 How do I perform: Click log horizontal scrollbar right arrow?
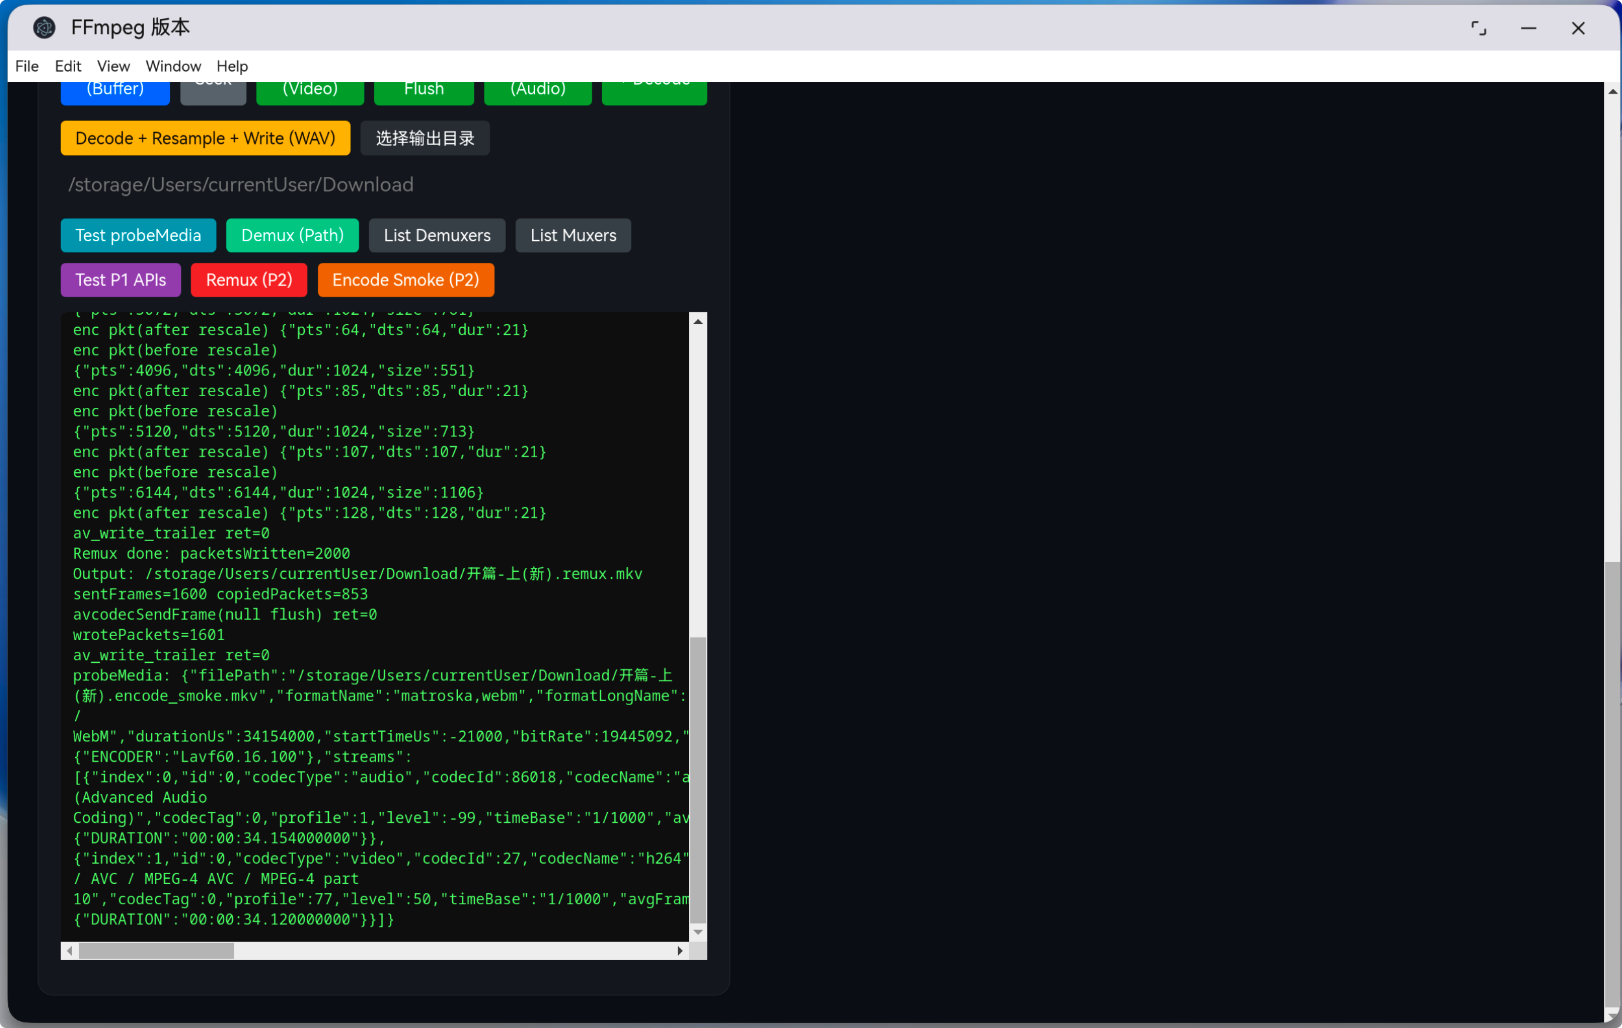coord(680,951)
